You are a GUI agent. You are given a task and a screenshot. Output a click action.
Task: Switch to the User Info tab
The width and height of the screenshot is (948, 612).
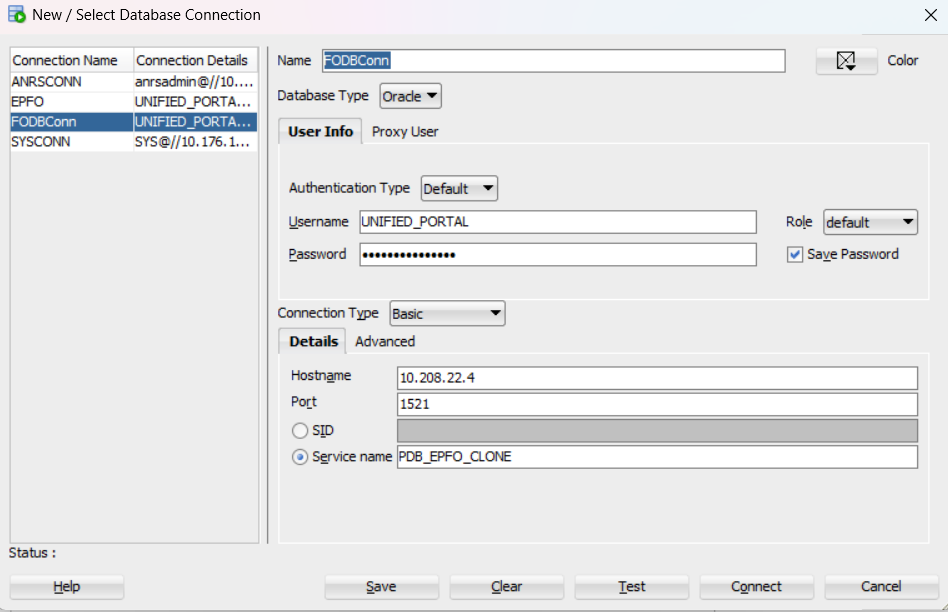320,131
